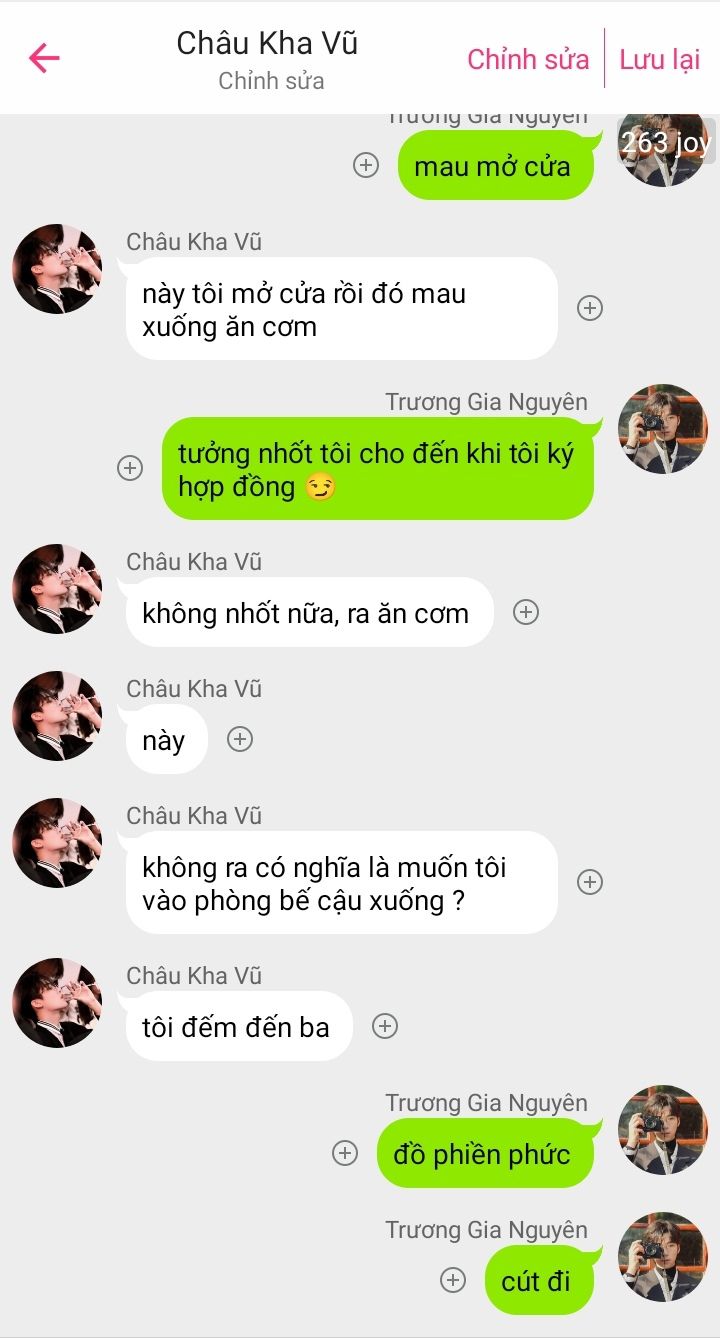
Task: Click plus icon beside 'mau mở cửa'
Action: click(x=367, y=165)
